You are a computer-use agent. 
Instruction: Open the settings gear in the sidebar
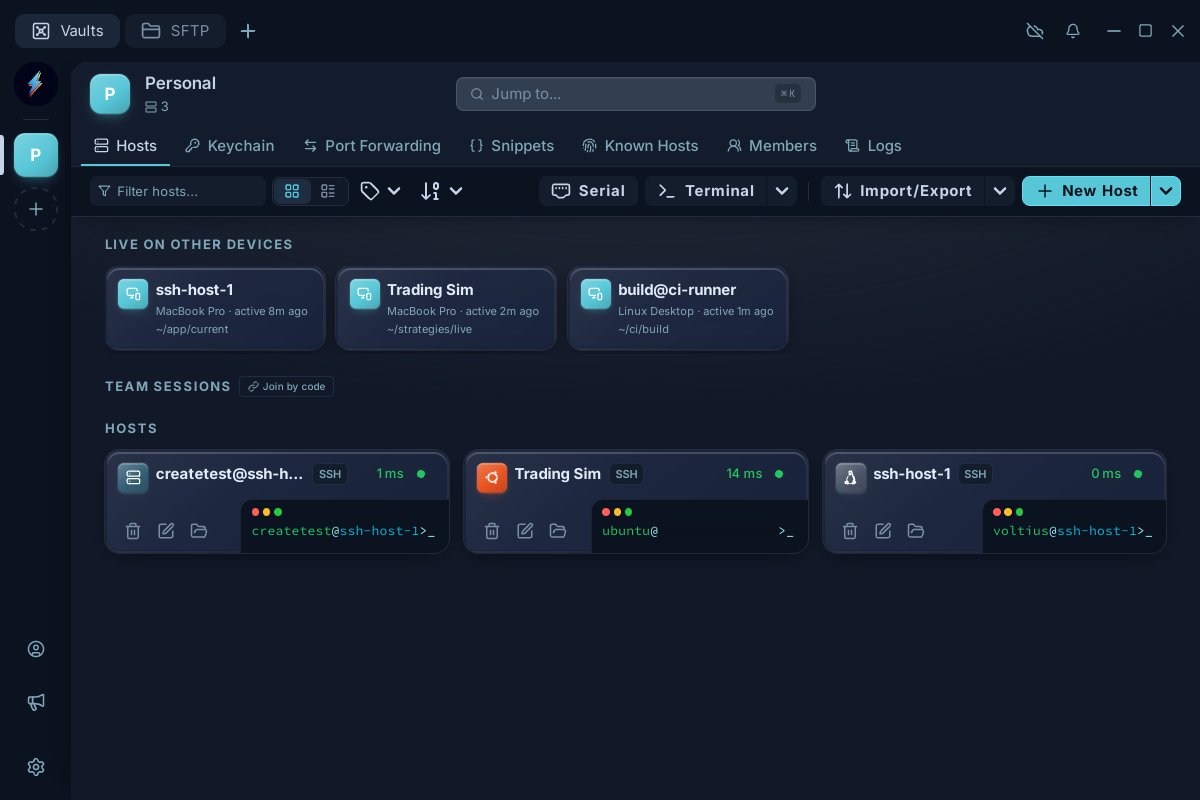coord(36,767)
